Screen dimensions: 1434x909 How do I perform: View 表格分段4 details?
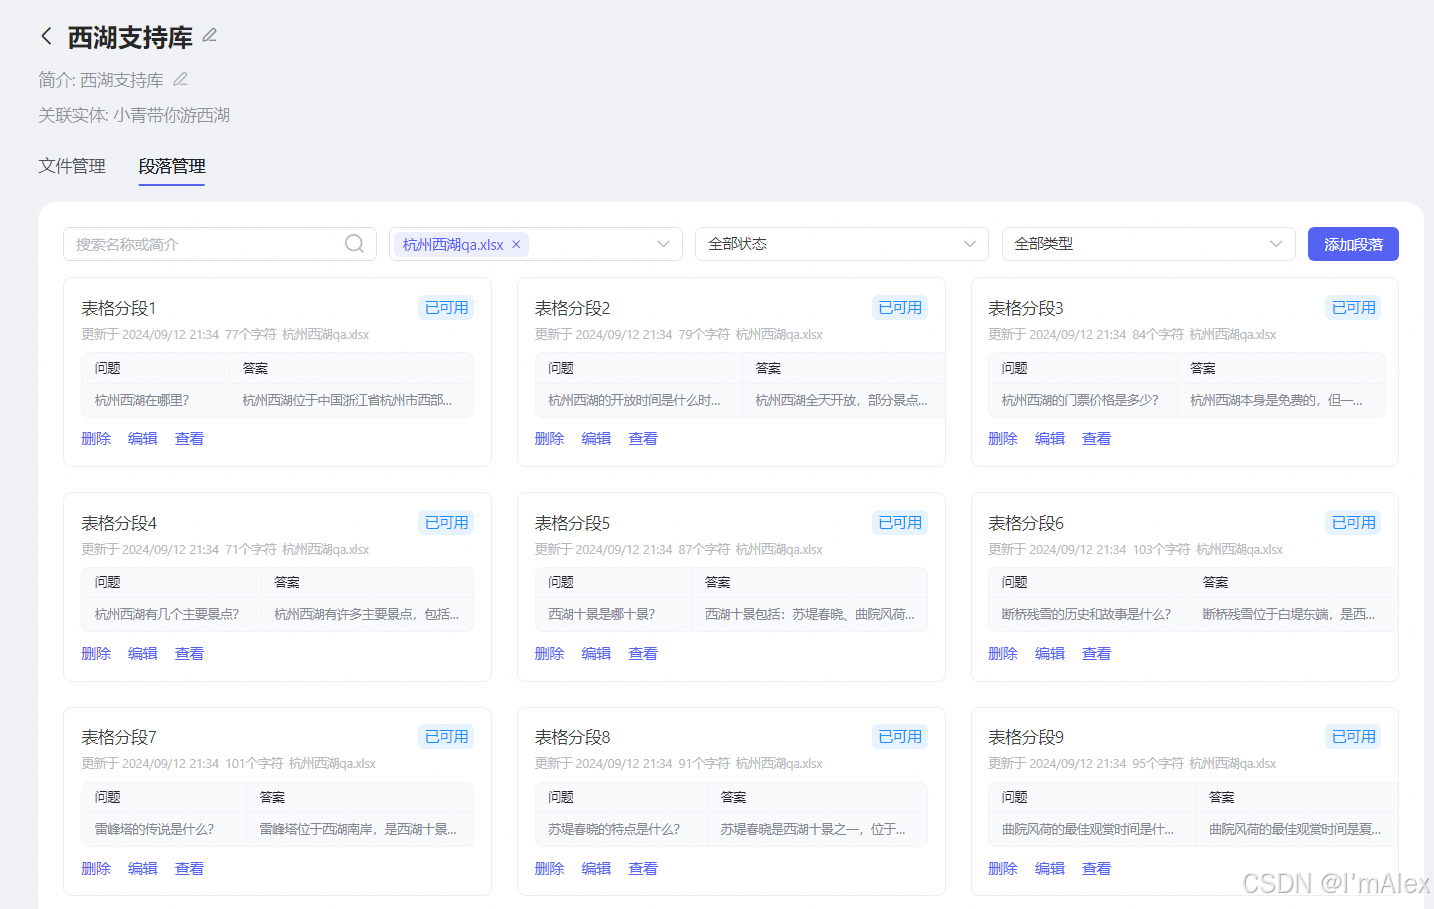[x=190, y=653]
